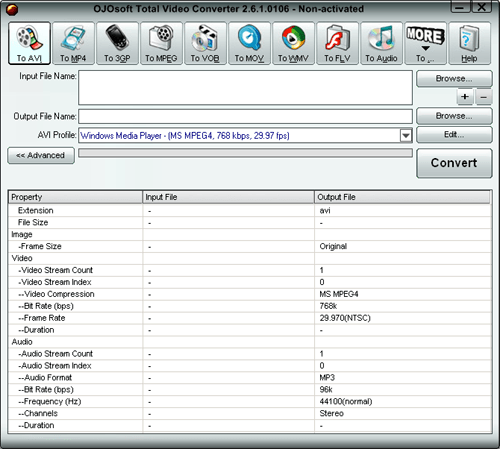Screen dimensions: 500x449
Task: Click the 29.970(NTSC) frame rate value
Action: (345, 318)
